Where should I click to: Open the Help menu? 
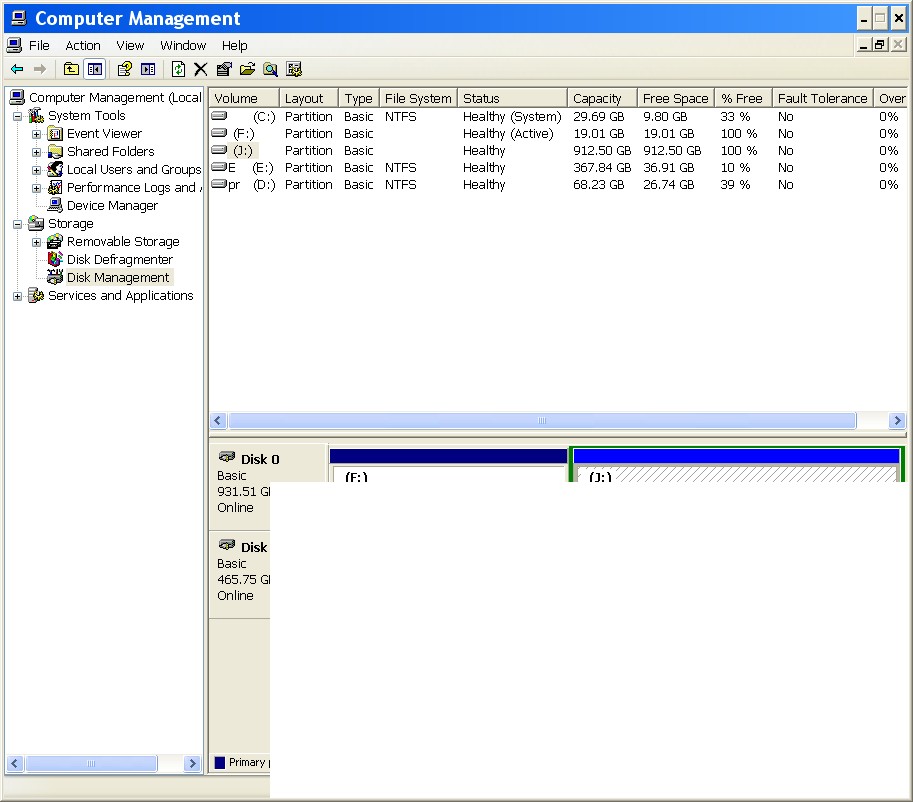[234, 45]
